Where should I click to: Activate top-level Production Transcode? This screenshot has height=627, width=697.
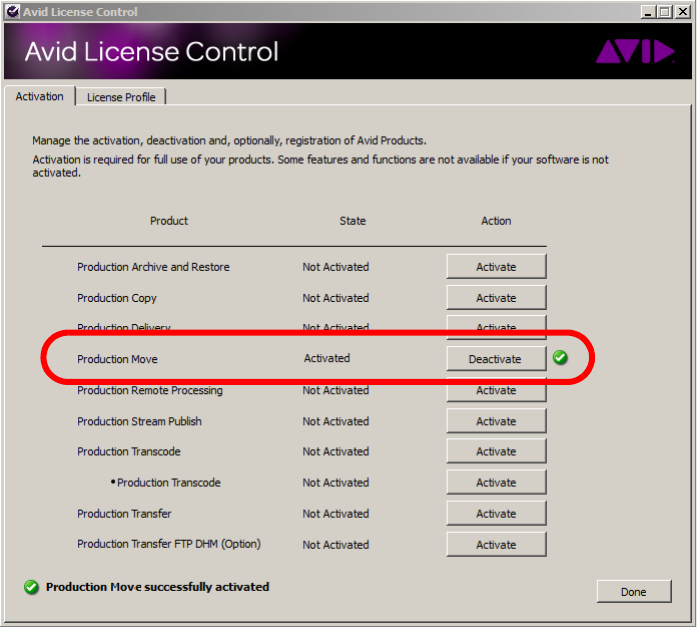click(496, 451)
